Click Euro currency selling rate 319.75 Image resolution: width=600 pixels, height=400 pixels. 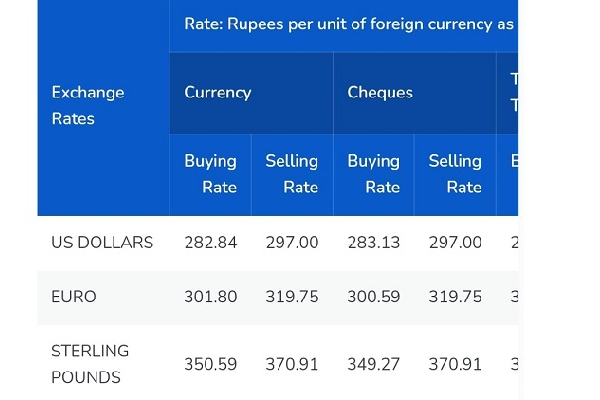tap(292, 297)
